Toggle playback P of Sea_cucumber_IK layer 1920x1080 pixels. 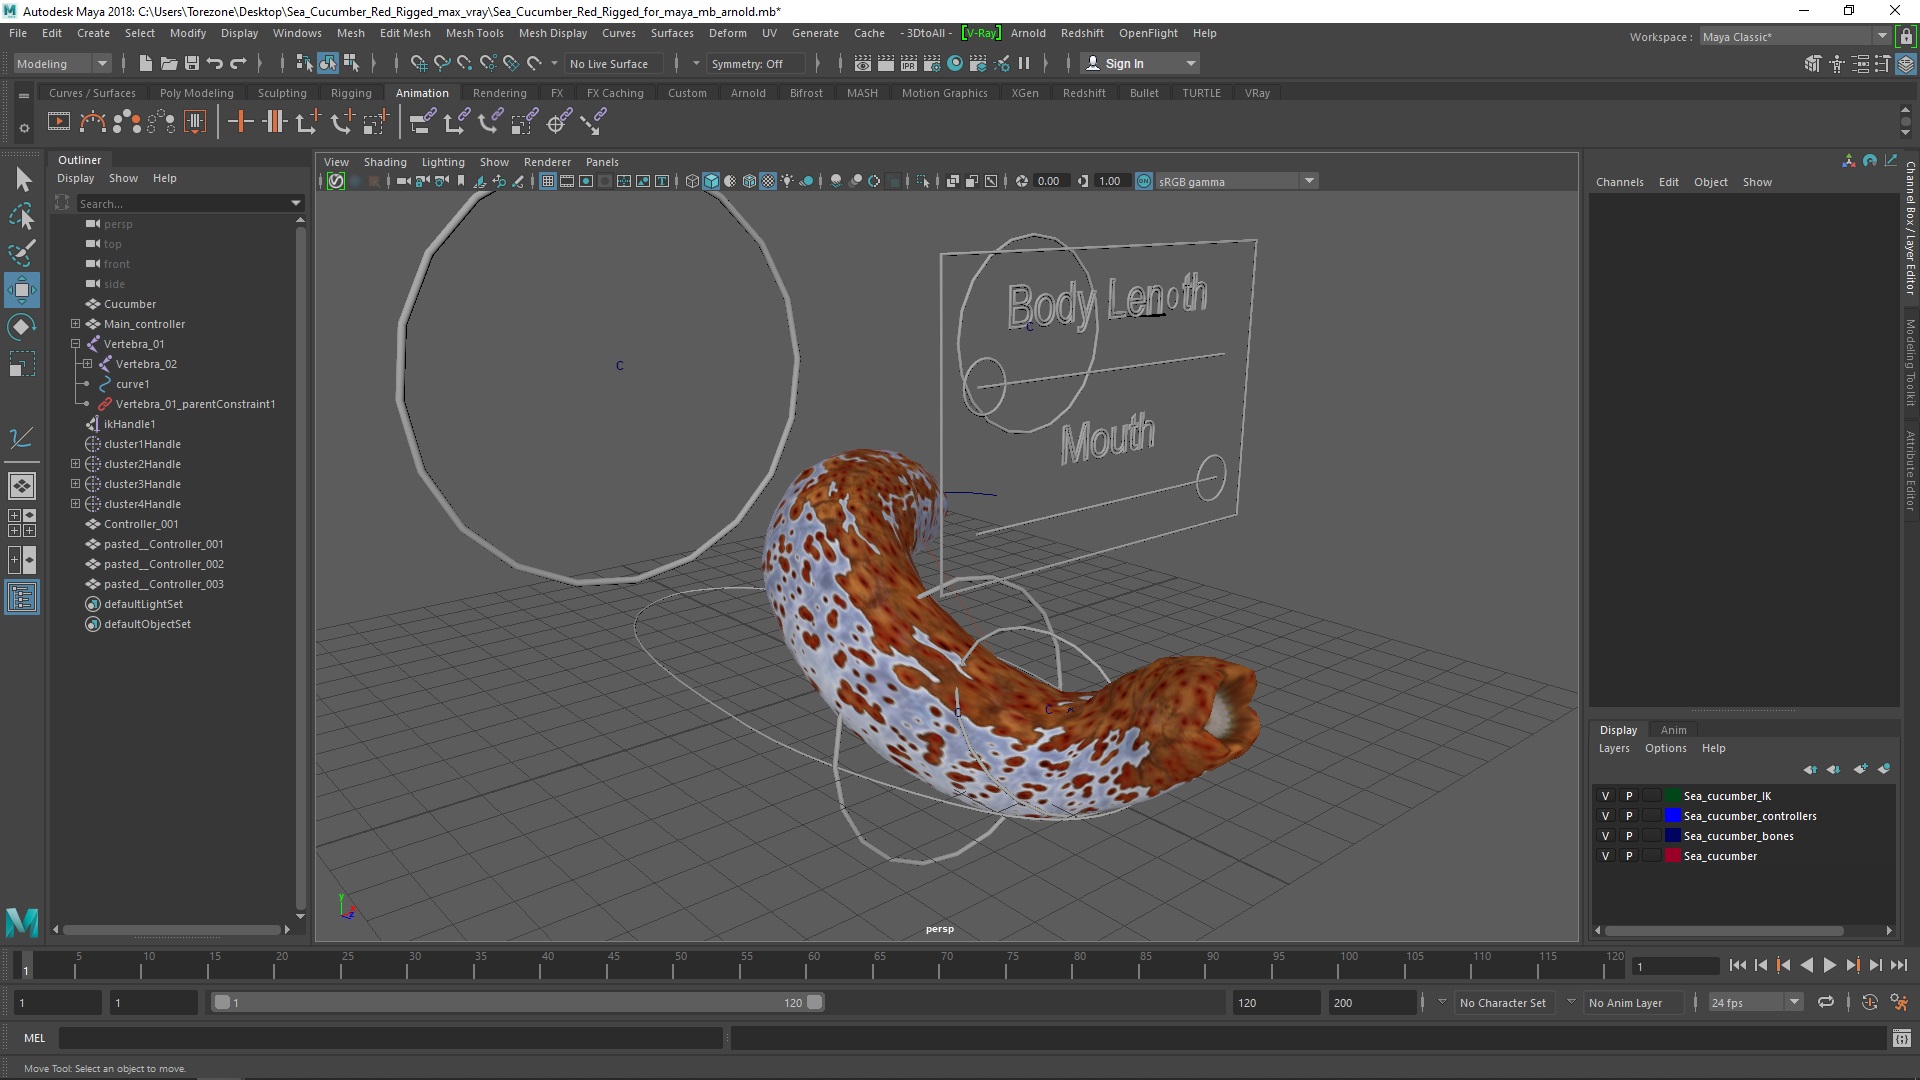(1629, 796)
